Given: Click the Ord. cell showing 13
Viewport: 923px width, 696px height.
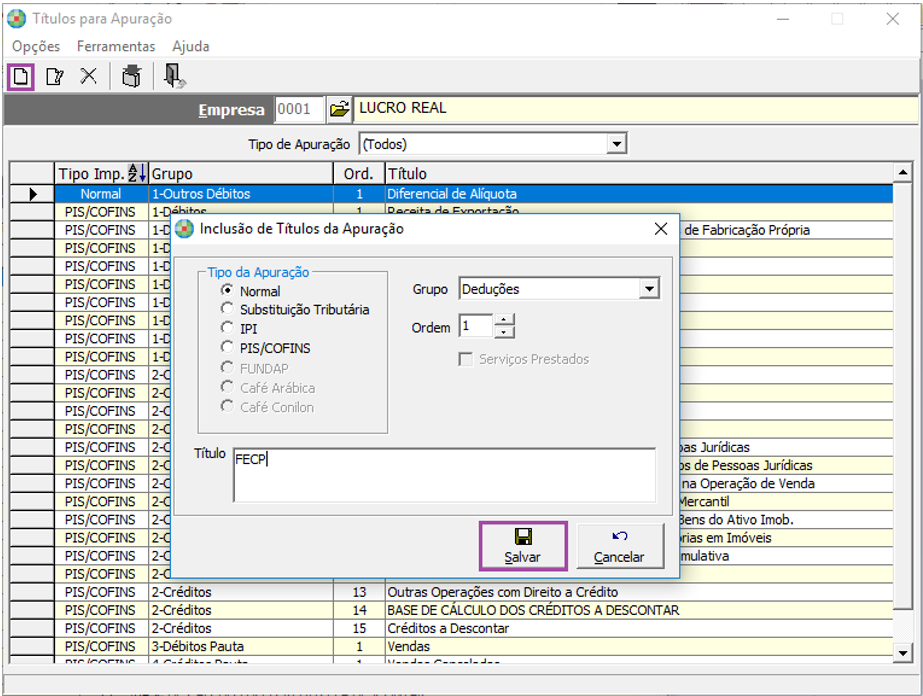Looking at the screenshot, I should (x=359, y=592).
